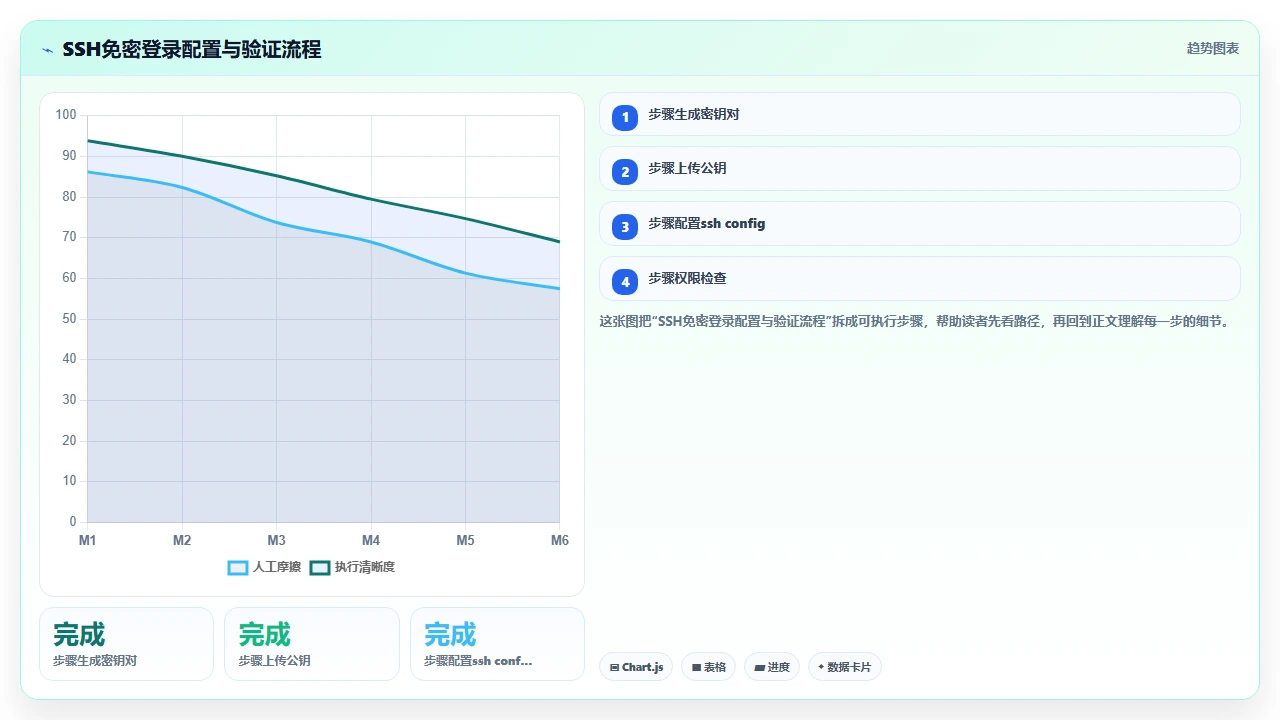This screenshot has height=720, width=1280.
Task: Select the 完成 card for 步骤生成密钥对
Action: click(126, 644)
